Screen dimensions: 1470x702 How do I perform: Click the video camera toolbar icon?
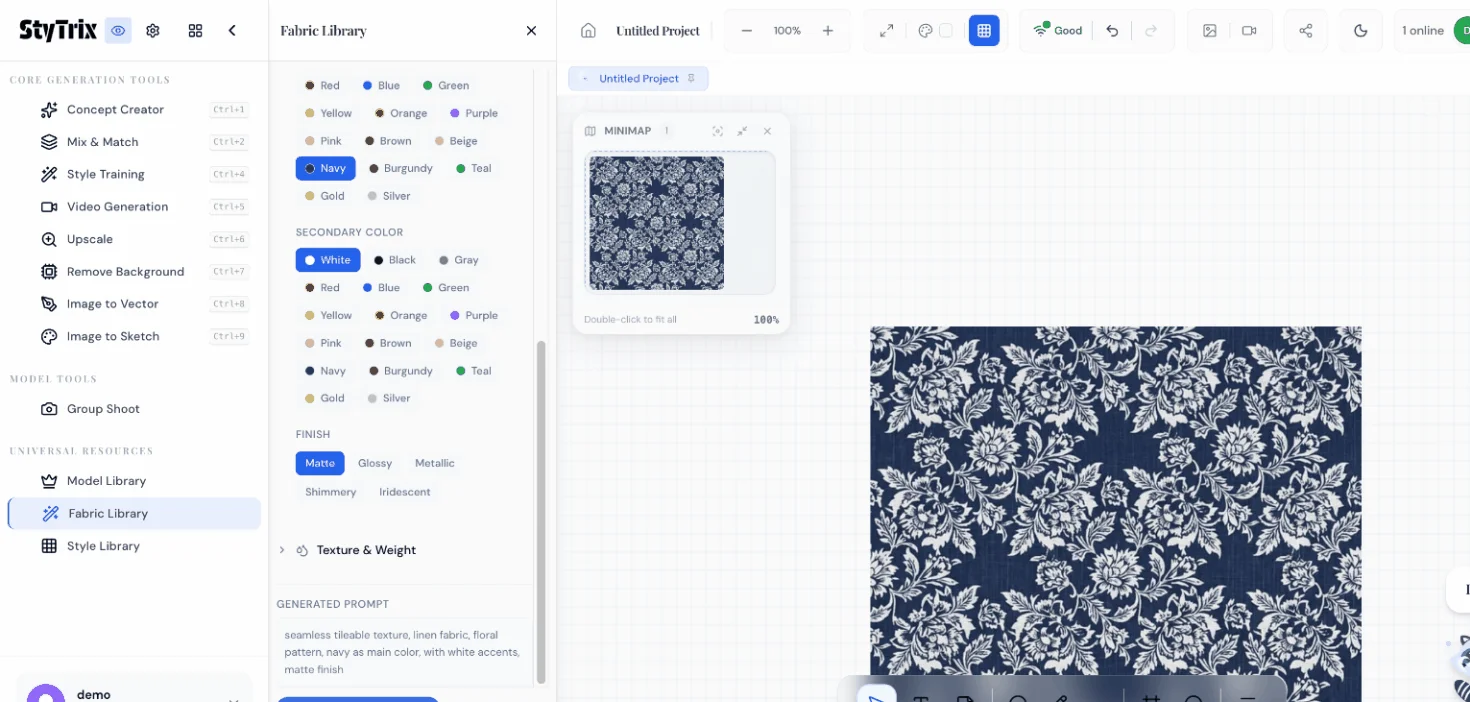point(1249,31)
